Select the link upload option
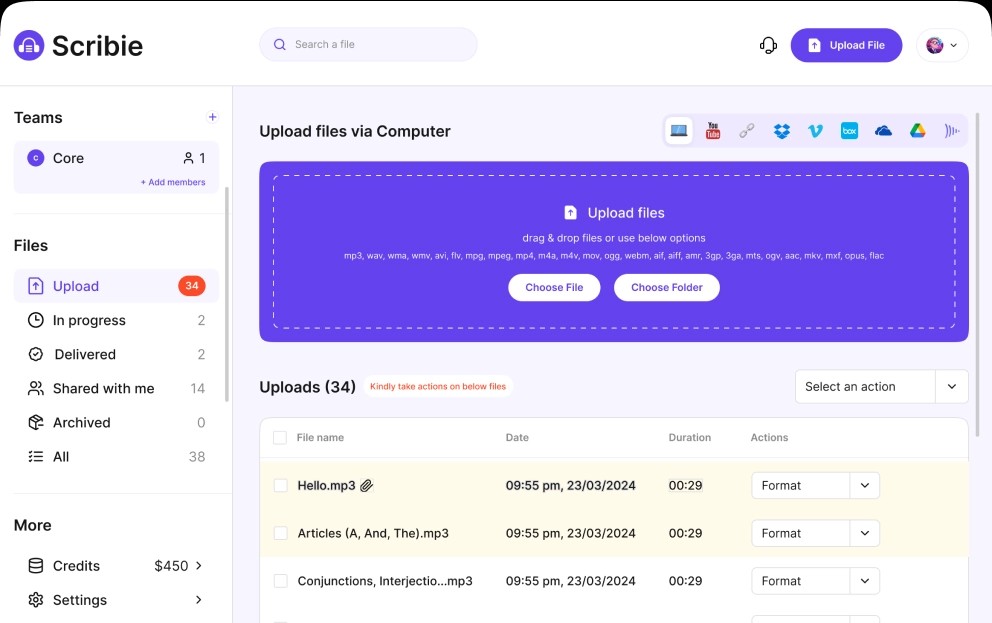Image resolution: width=992 pixels, height=623 pixels. [x=747, y=130]
